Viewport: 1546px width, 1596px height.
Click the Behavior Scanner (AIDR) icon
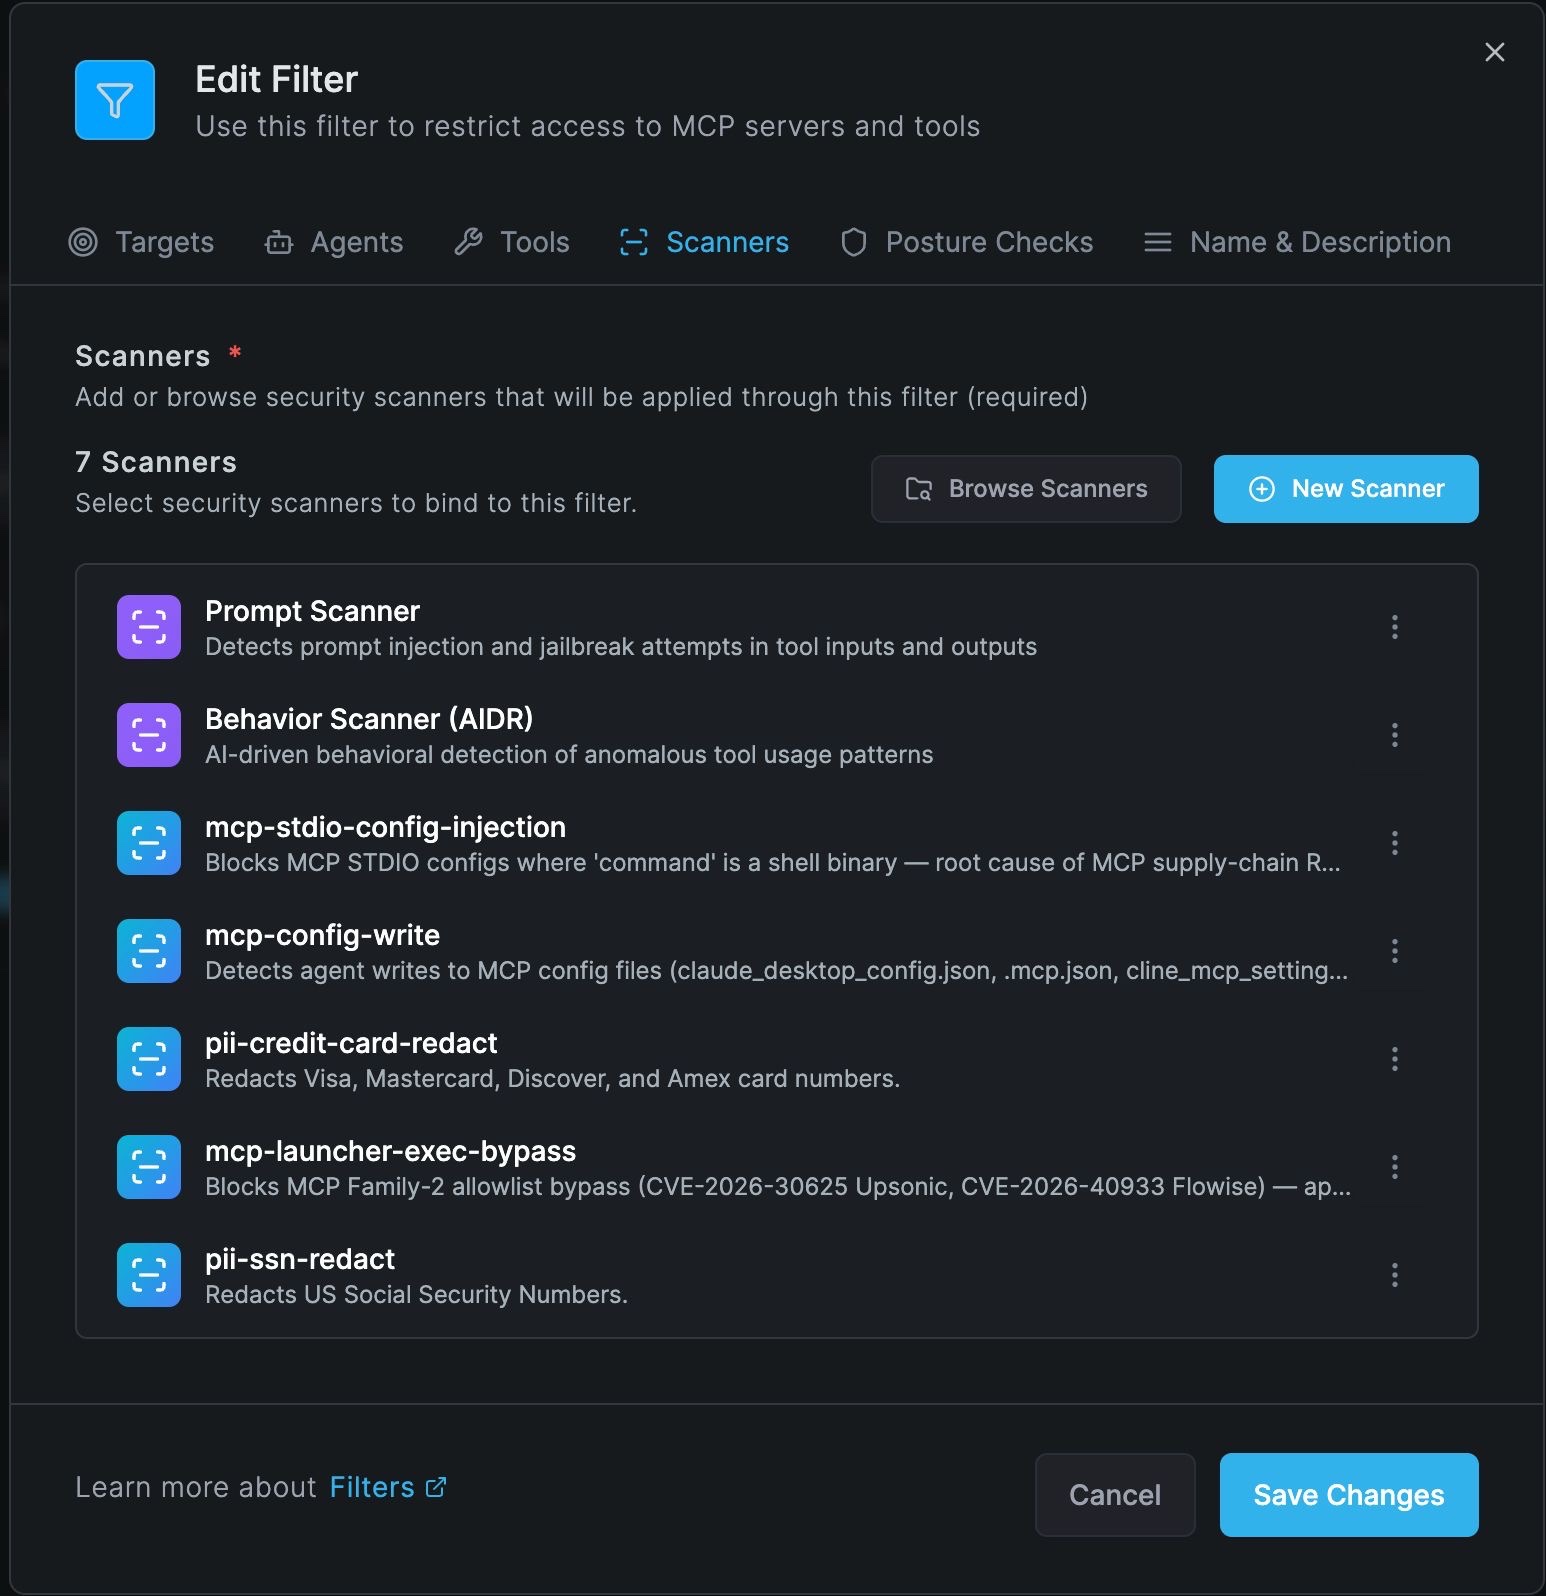point(149,735)
